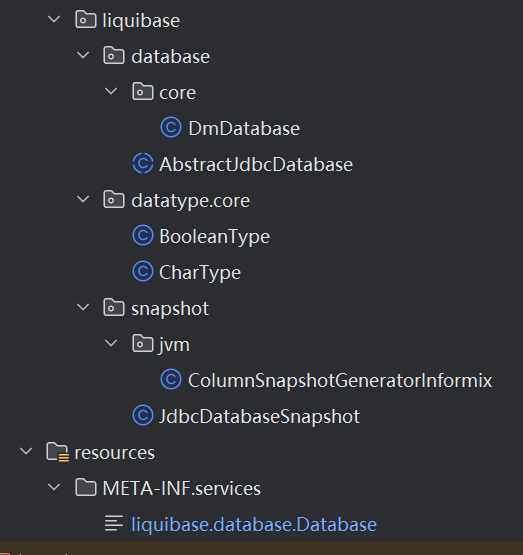Click the liquibase package folder icon

coord(86,19)
